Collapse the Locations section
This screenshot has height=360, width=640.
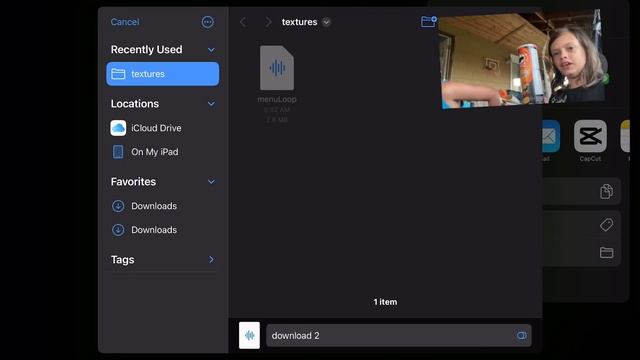pyautogui.click(x=211, y=104)
